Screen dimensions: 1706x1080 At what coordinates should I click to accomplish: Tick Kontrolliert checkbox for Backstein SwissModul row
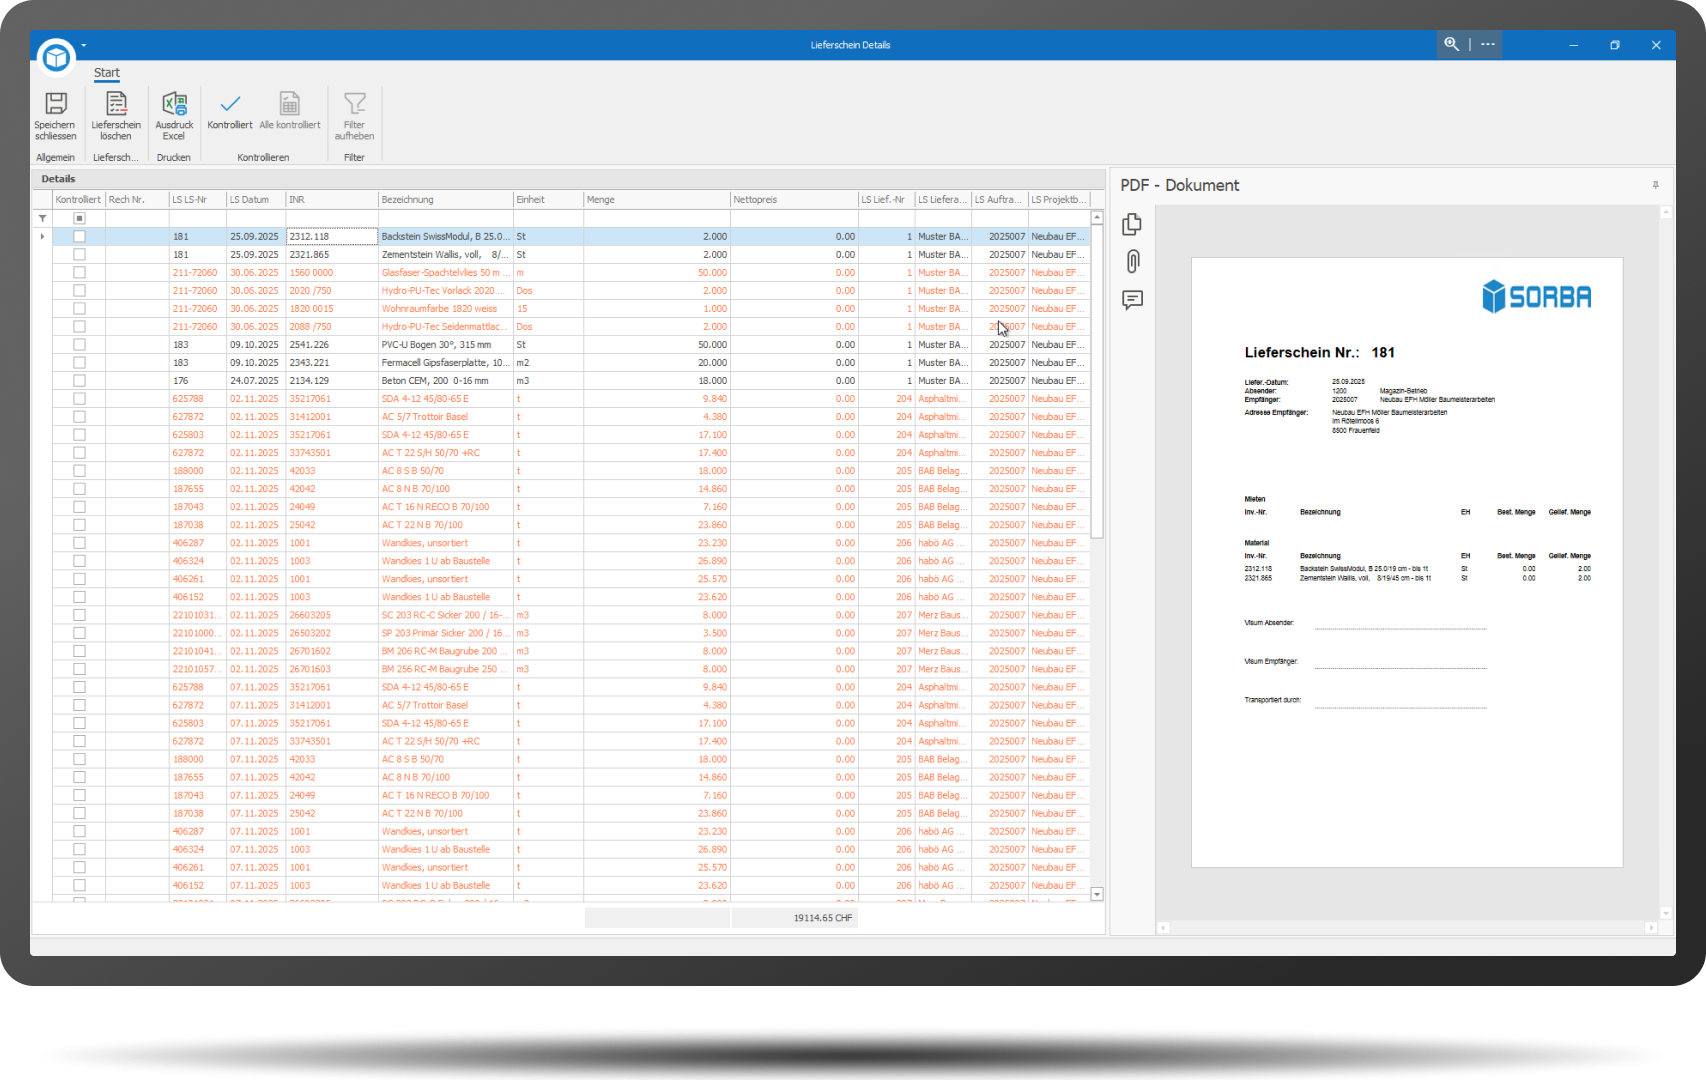[x=79, y=237]
